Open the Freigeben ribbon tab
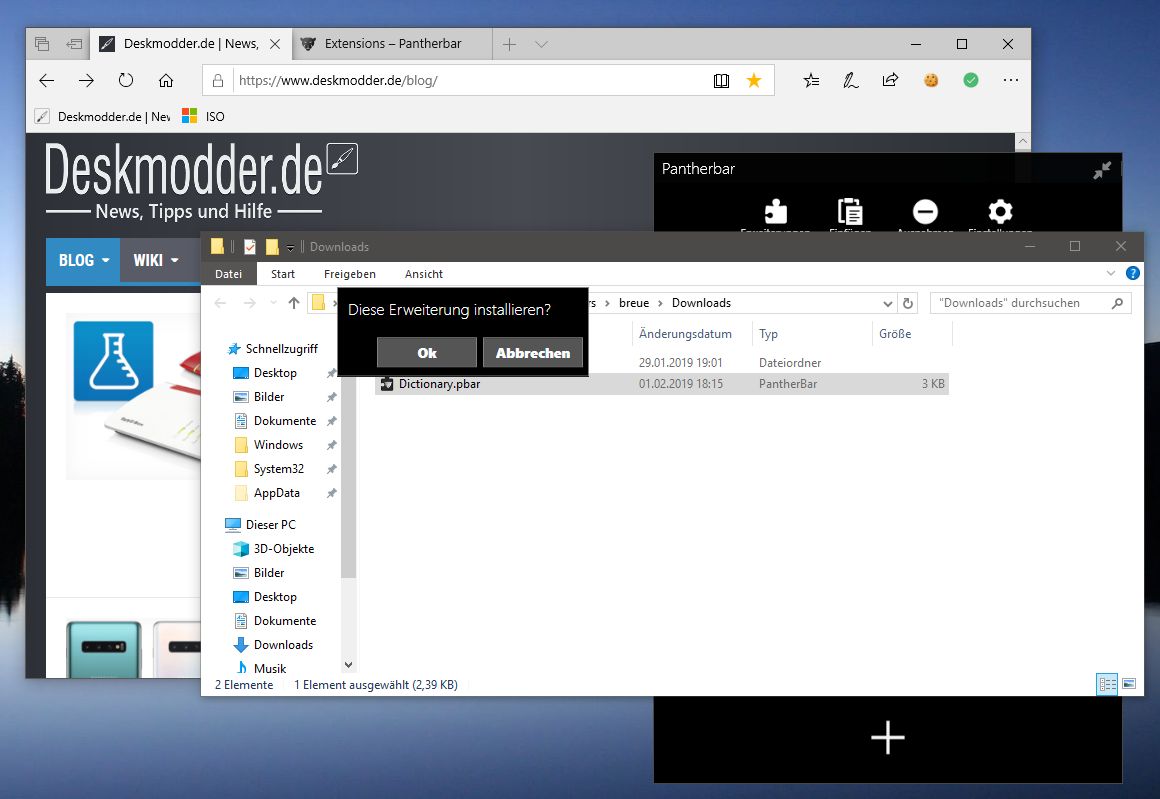1160x799 pixels. (x=350, y=274)
